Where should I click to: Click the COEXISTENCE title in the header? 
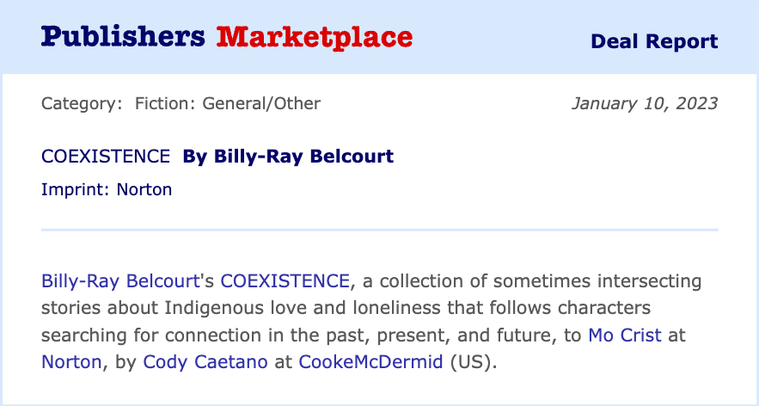106,157
